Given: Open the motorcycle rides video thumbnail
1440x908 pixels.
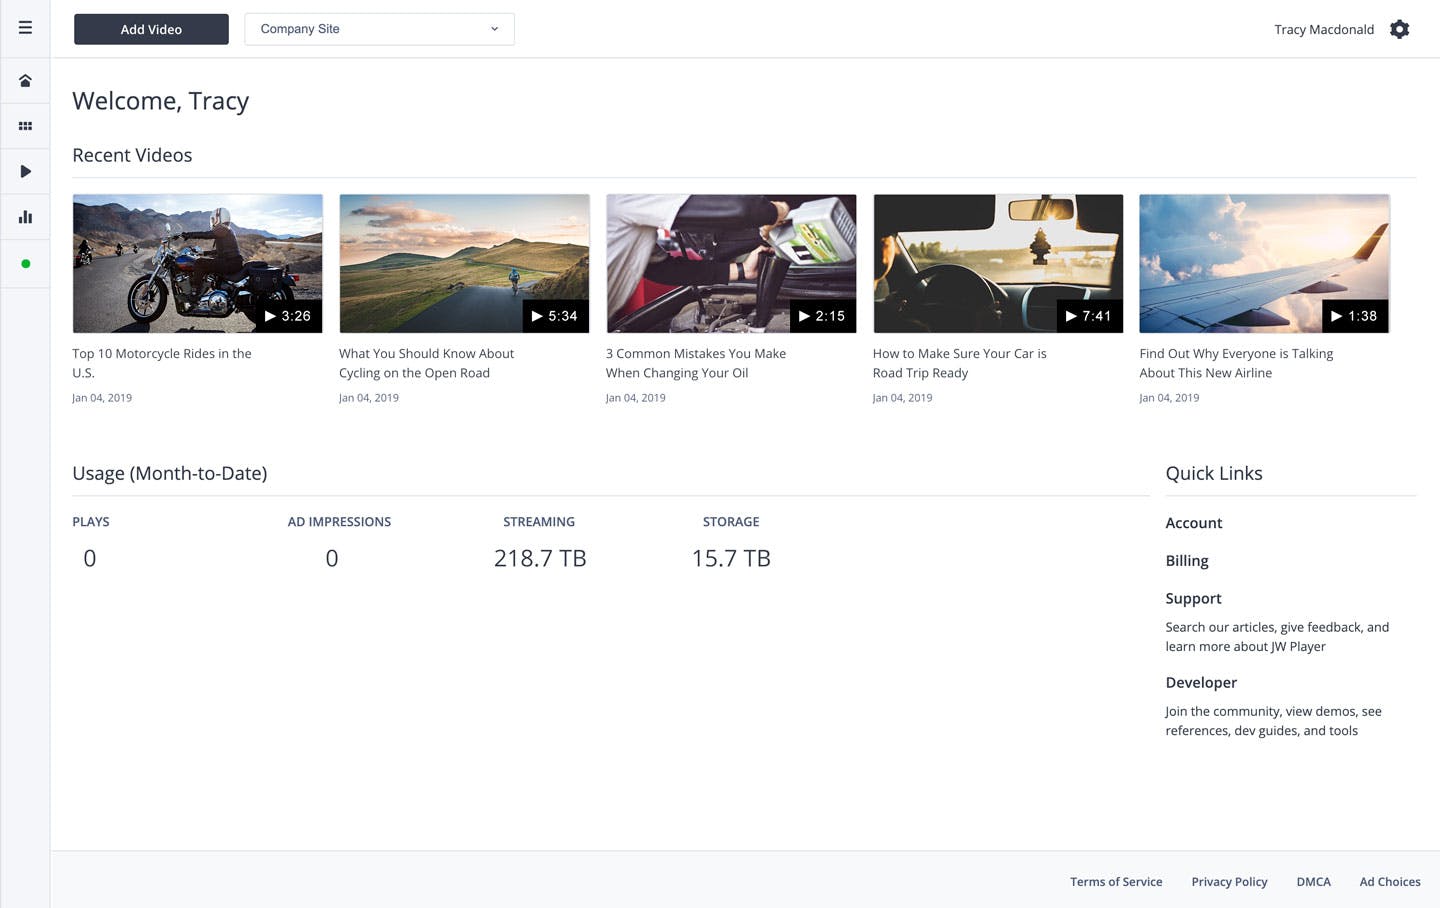Looking at the screenshot, I should [198, 264].
